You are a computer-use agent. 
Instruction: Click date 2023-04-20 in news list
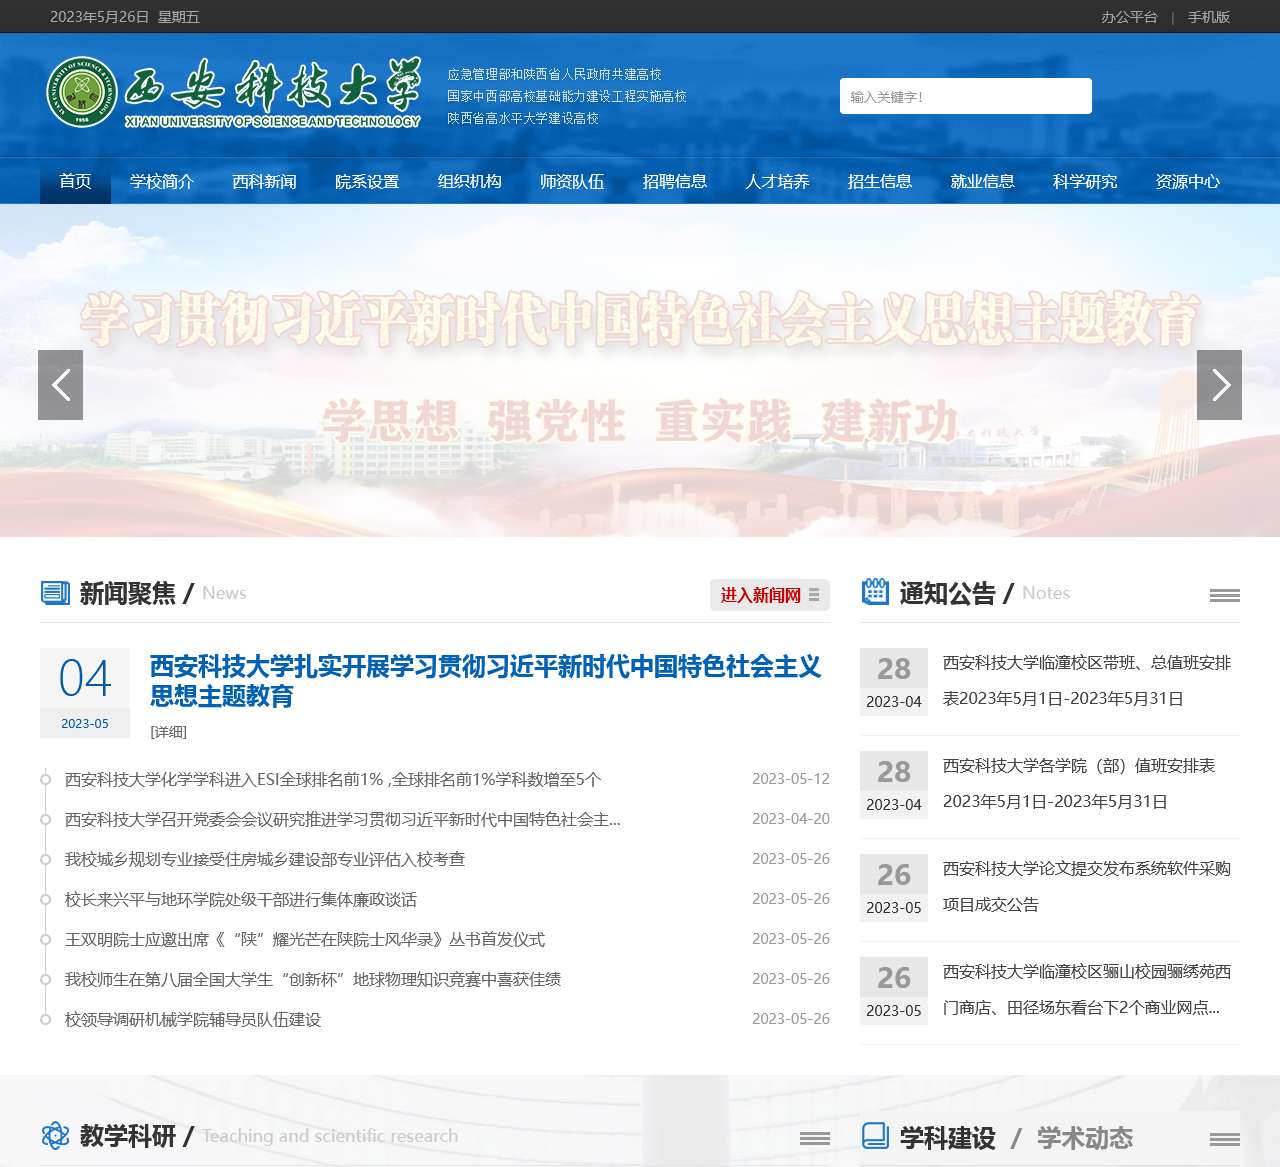click(x=791, y=819)
